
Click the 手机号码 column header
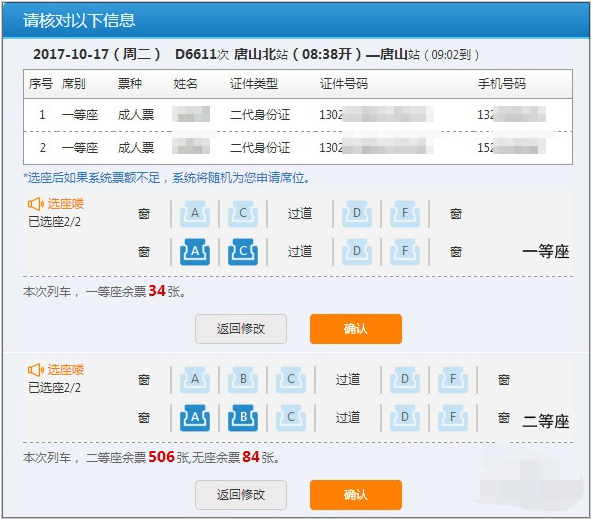pyautogui.click(x=502, y=84)
